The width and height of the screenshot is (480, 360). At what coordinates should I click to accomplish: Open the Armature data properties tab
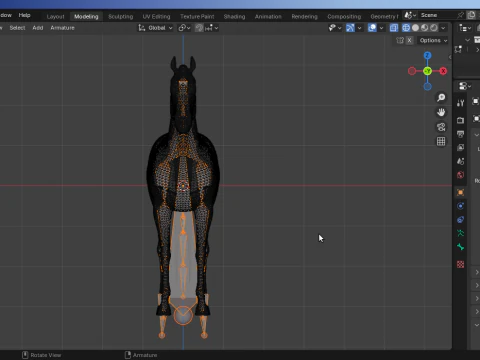point(461,233)
